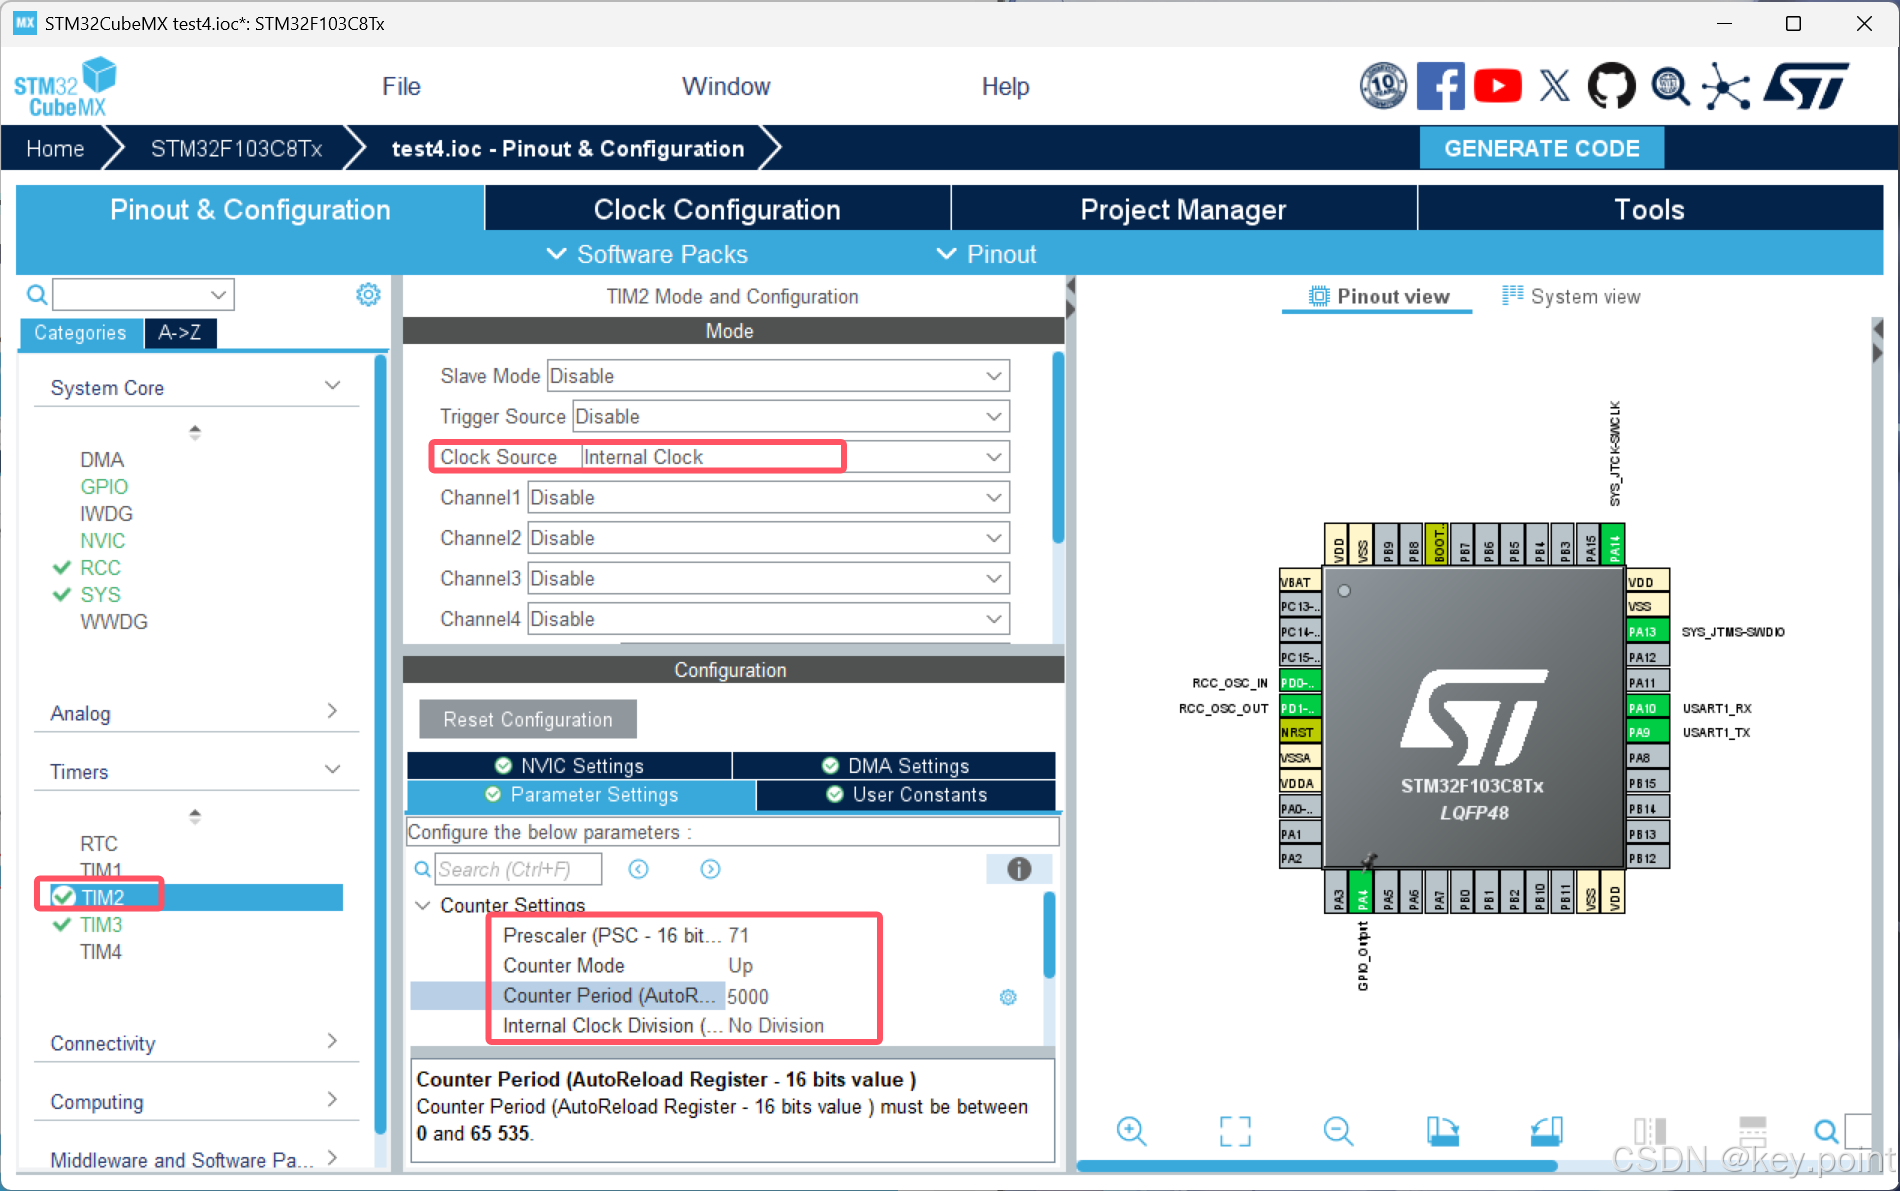Screen dimensions: 1900x1191
Task: Click pin PA4 configured as GPIO_Output
Action: tap(1362, 891)
